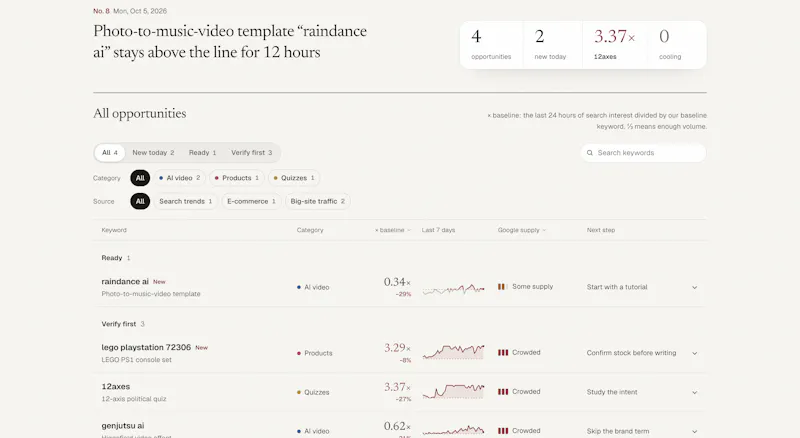
Task: Expand the lego playstation 72306 row chevron
Action: (694, 353)
